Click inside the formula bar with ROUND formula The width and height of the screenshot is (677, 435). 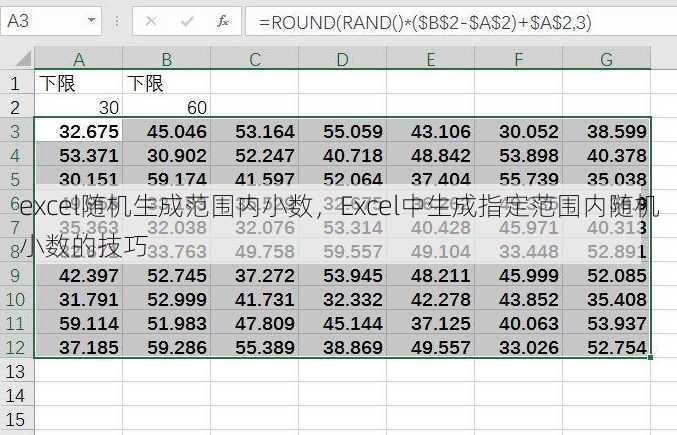(461, 22)
